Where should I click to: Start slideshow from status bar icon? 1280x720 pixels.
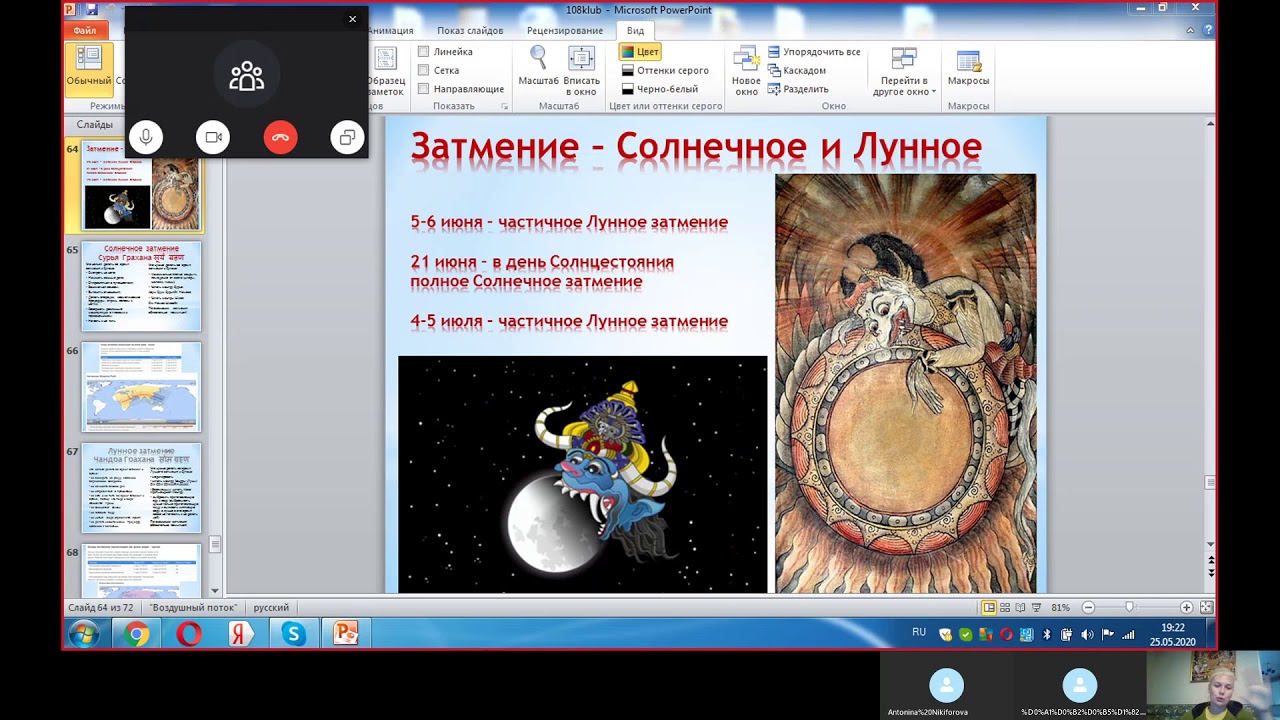coord(1035,607)
